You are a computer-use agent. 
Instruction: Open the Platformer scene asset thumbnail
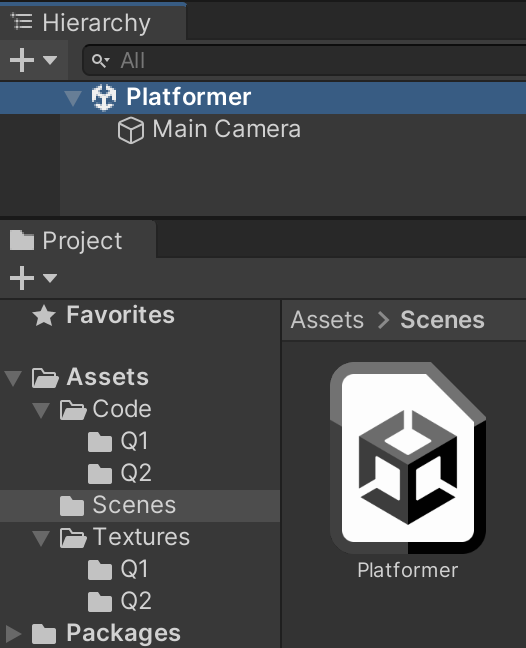(x=408, y=458)
